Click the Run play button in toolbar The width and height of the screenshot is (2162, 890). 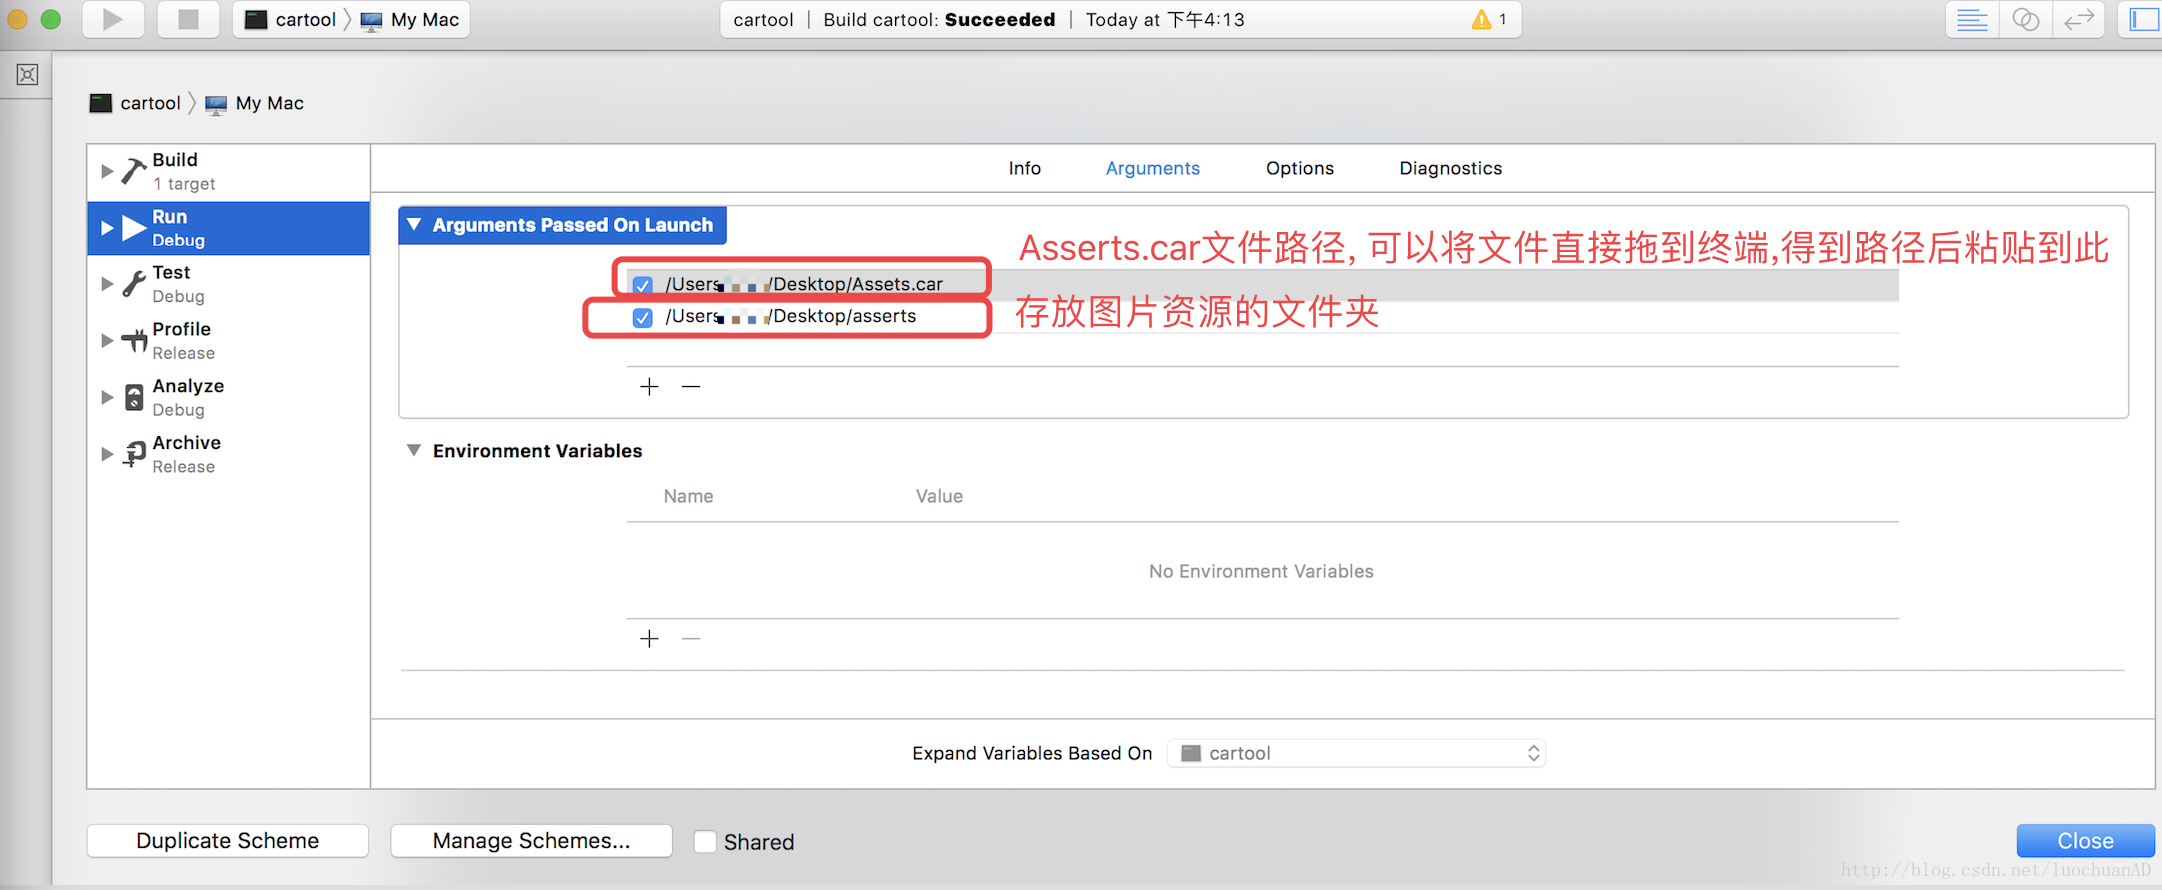[112, 19]
